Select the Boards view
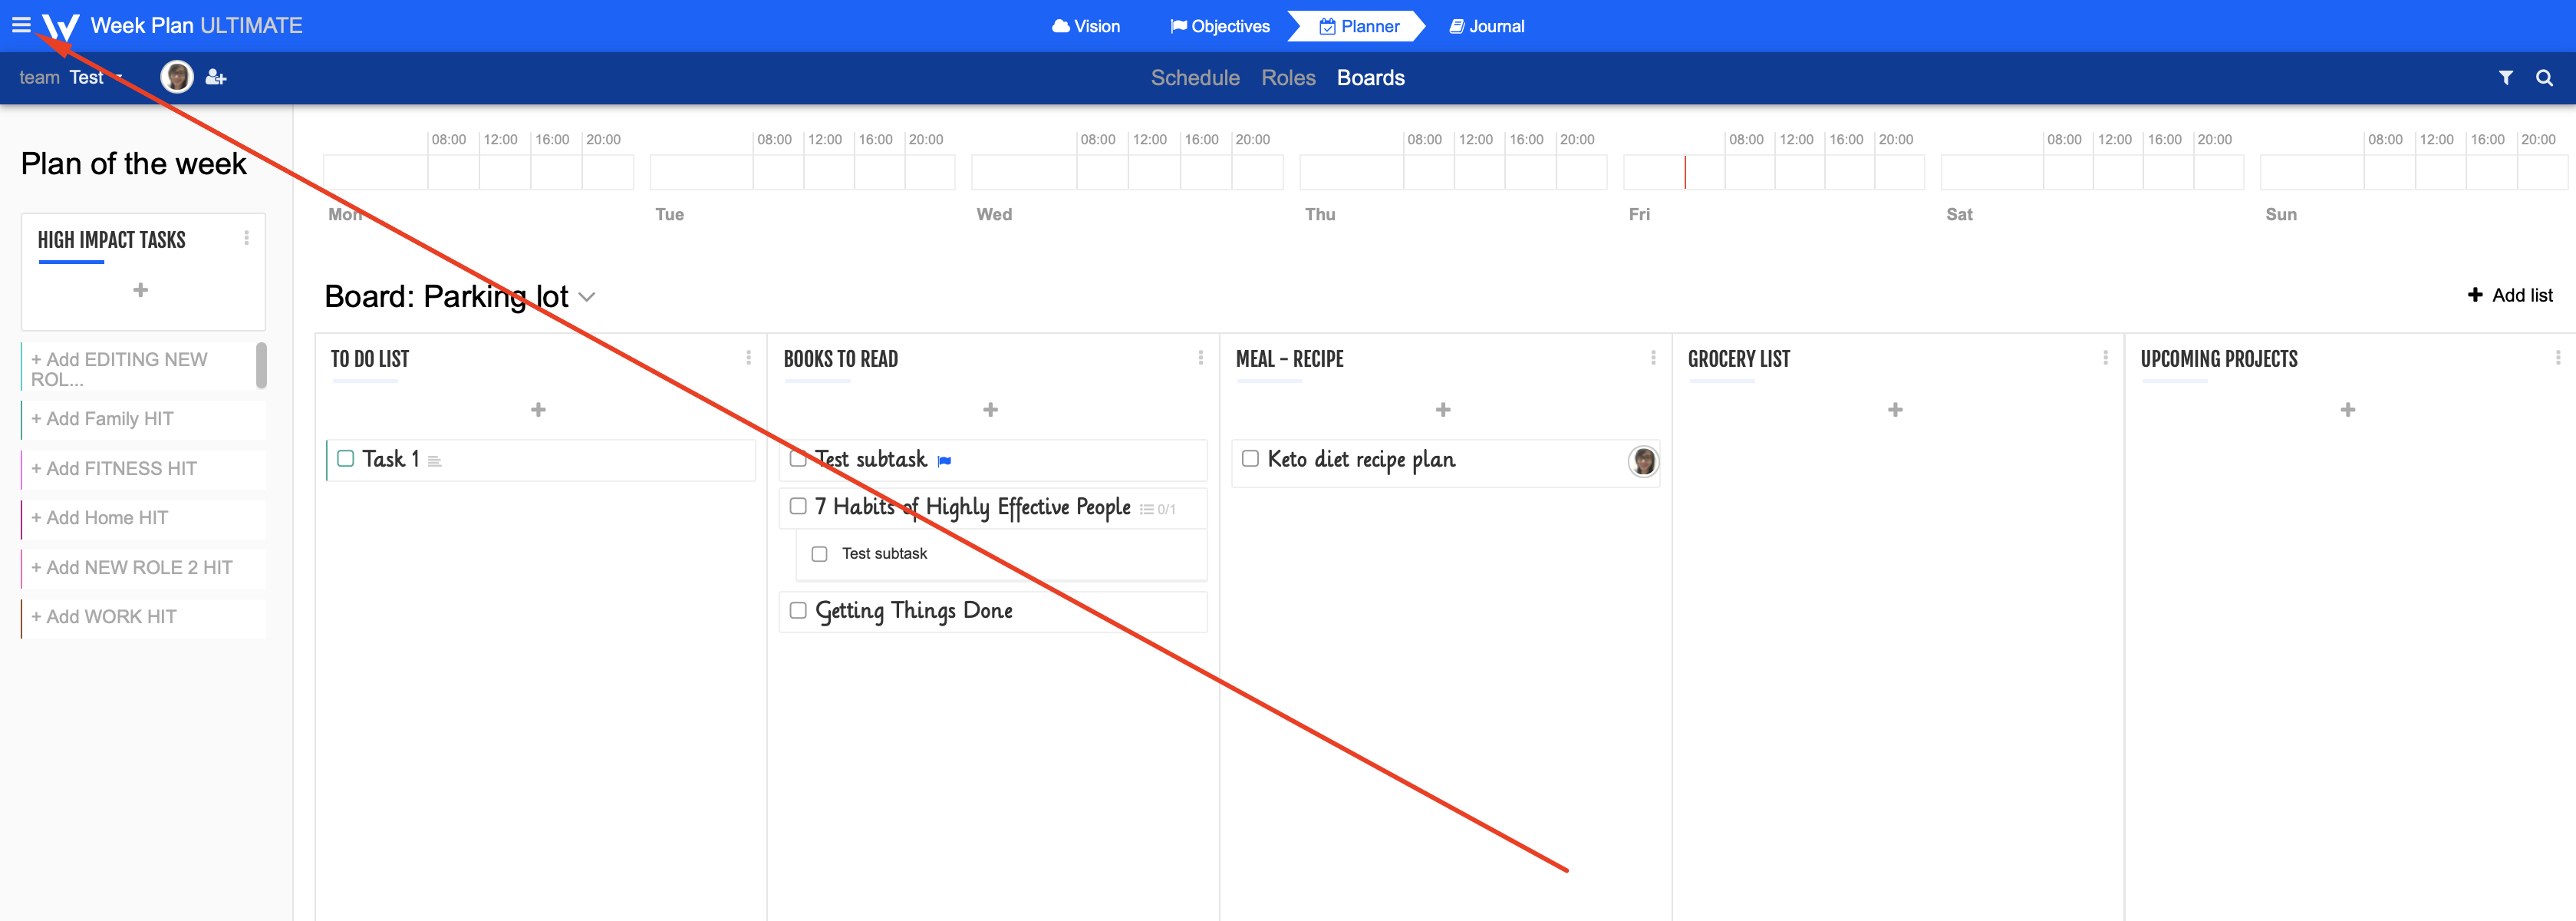The image size is (2576, 921). tap(1370, 78)
